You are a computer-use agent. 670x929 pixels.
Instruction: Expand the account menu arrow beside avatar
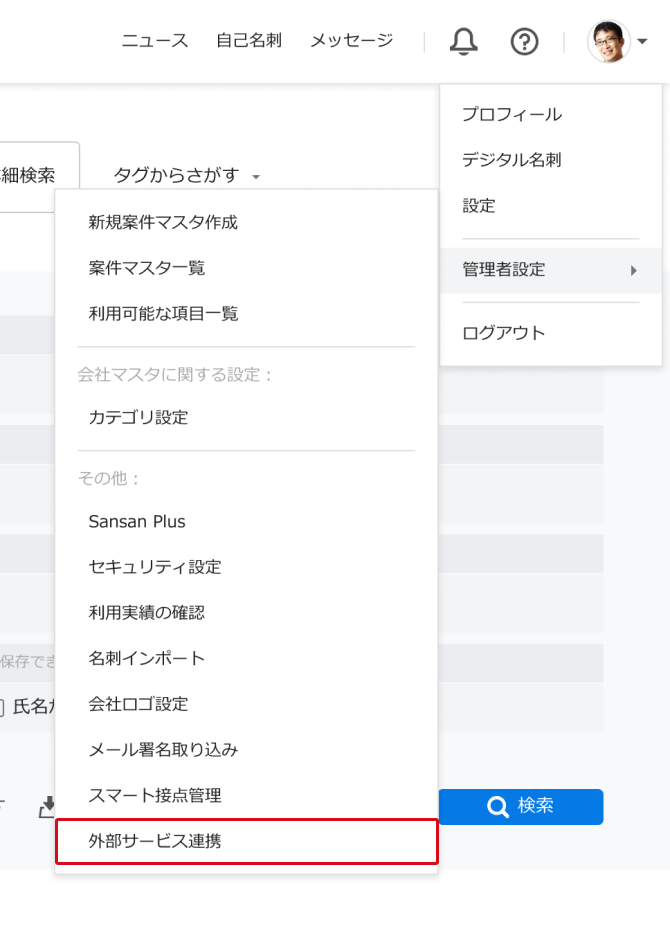(x=643, y=41)
